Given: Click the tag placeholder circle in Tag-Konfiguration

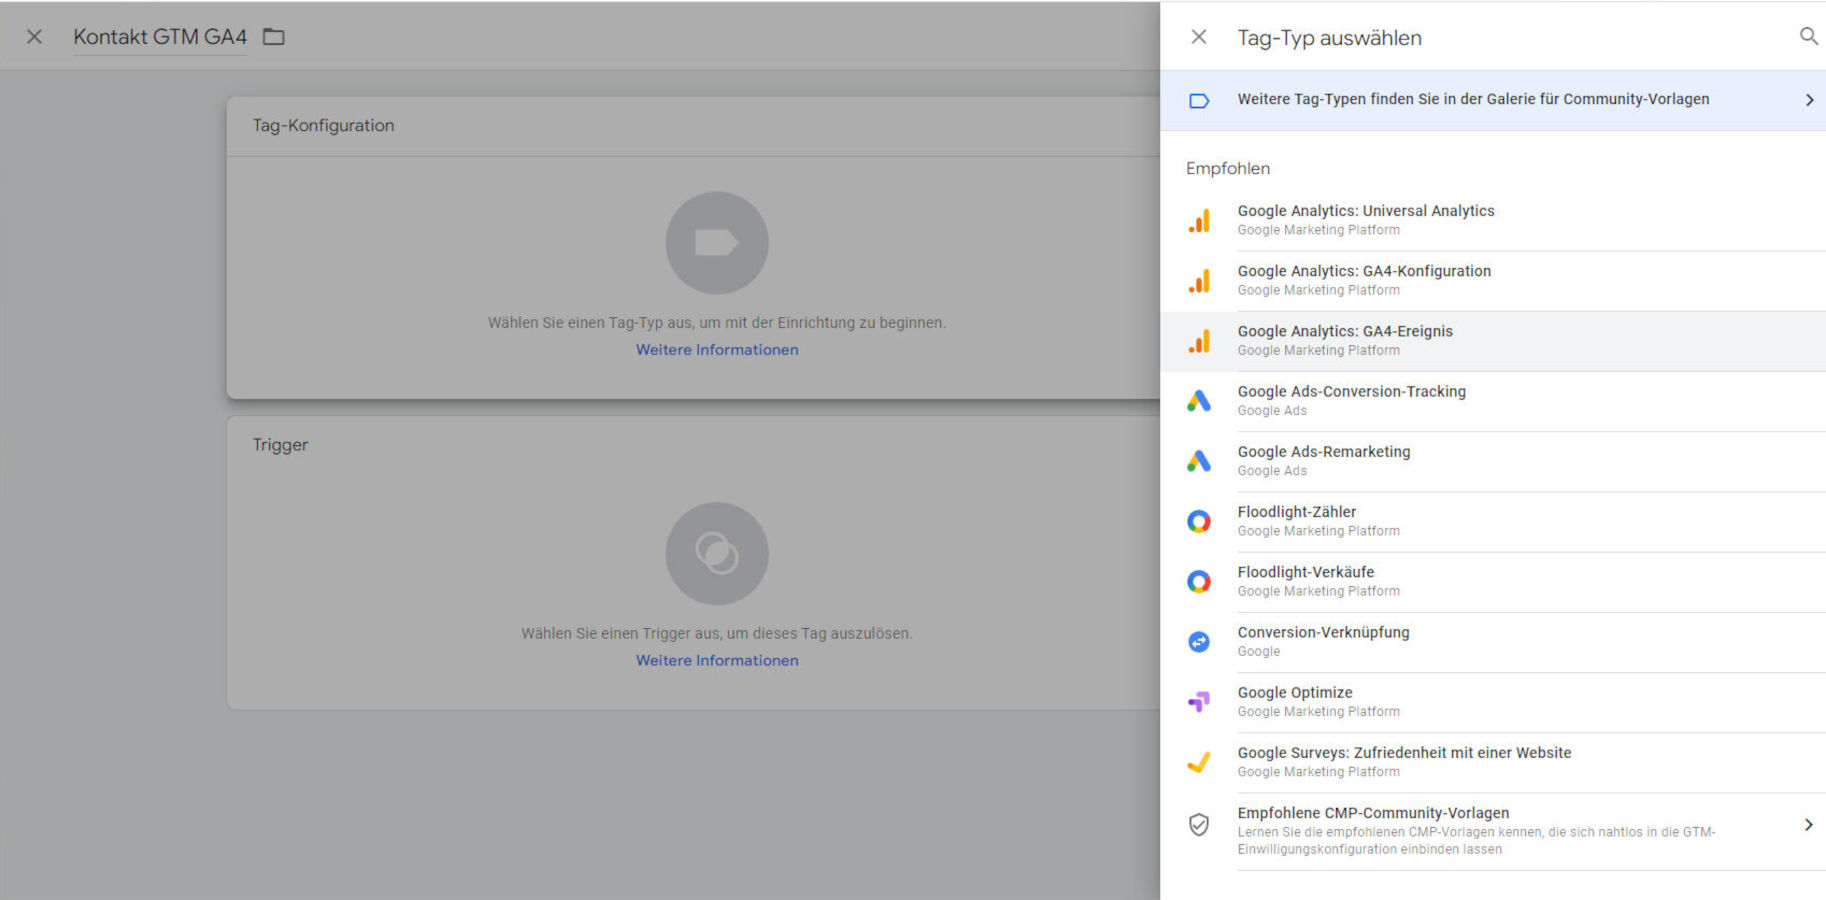Looking at the screenshot, I should point(717,243).
